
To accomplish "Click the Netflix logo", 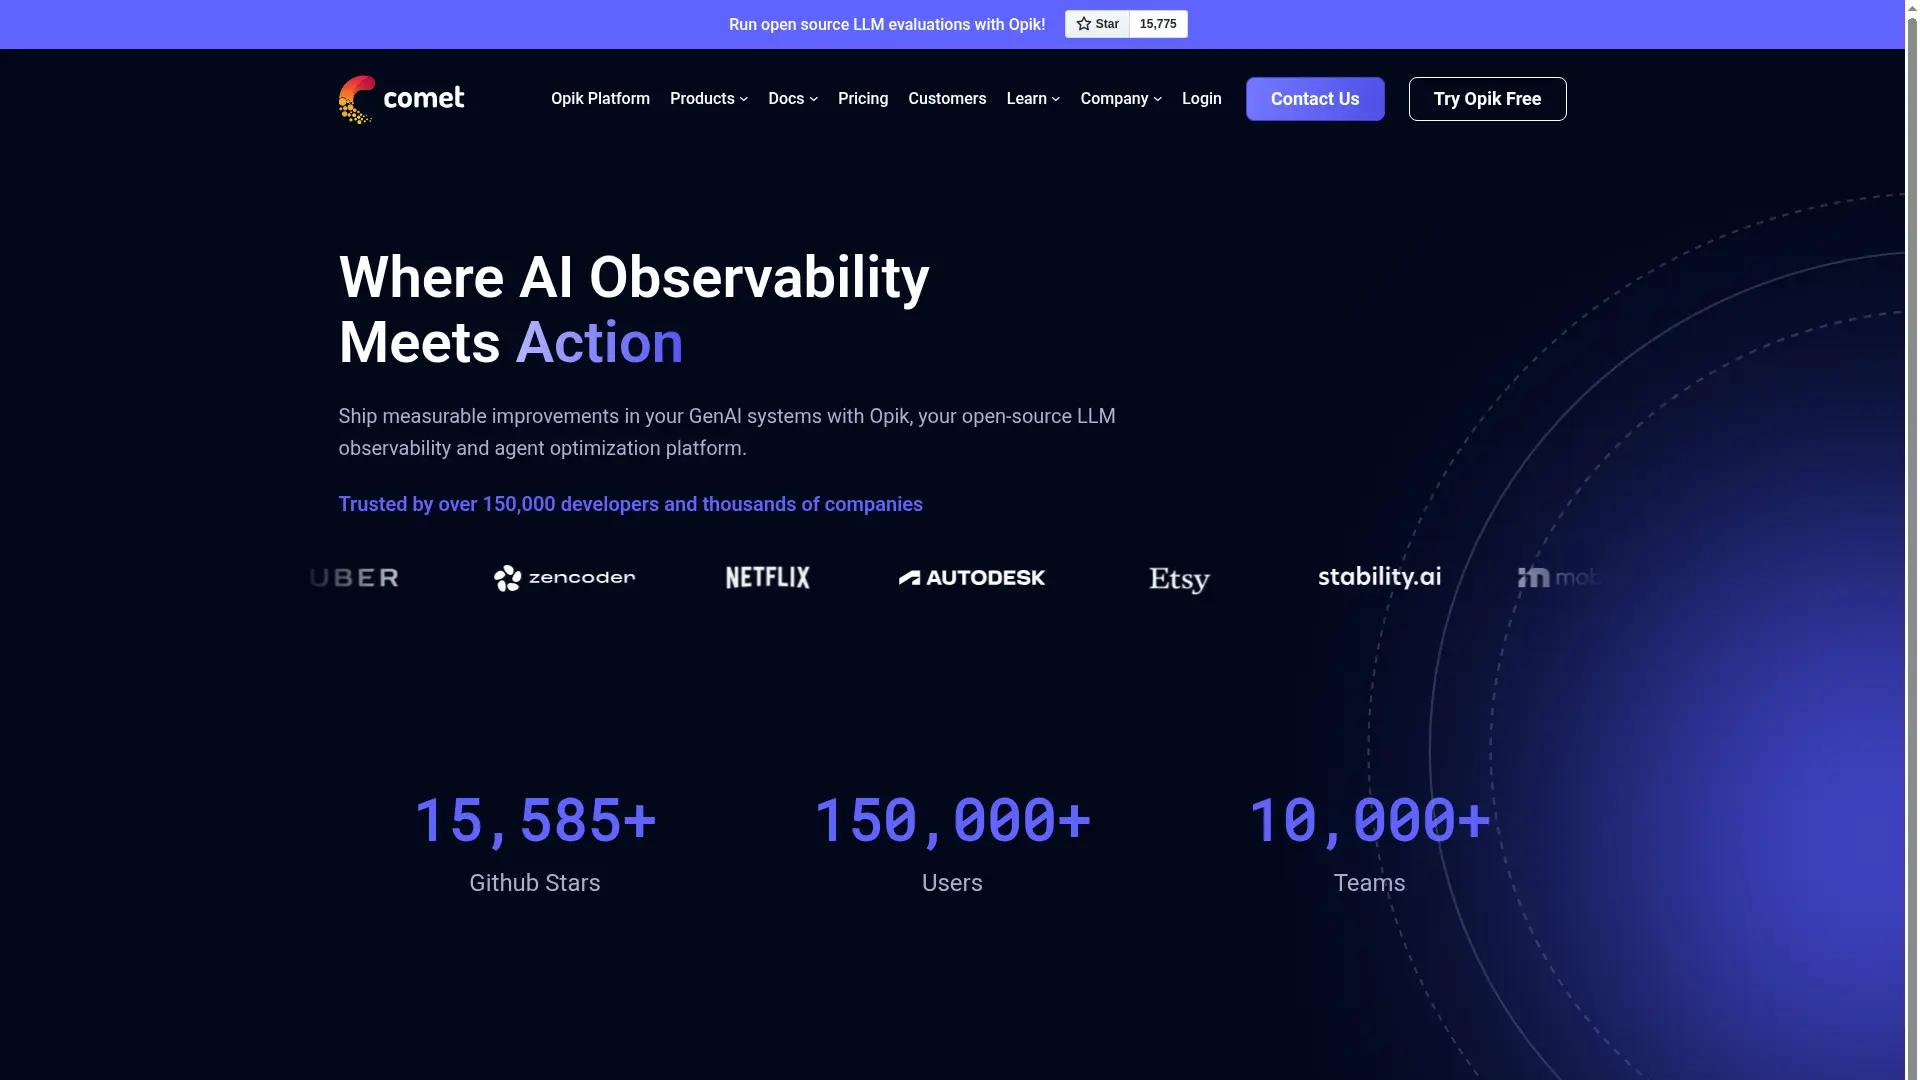I will tap(766, 577).
